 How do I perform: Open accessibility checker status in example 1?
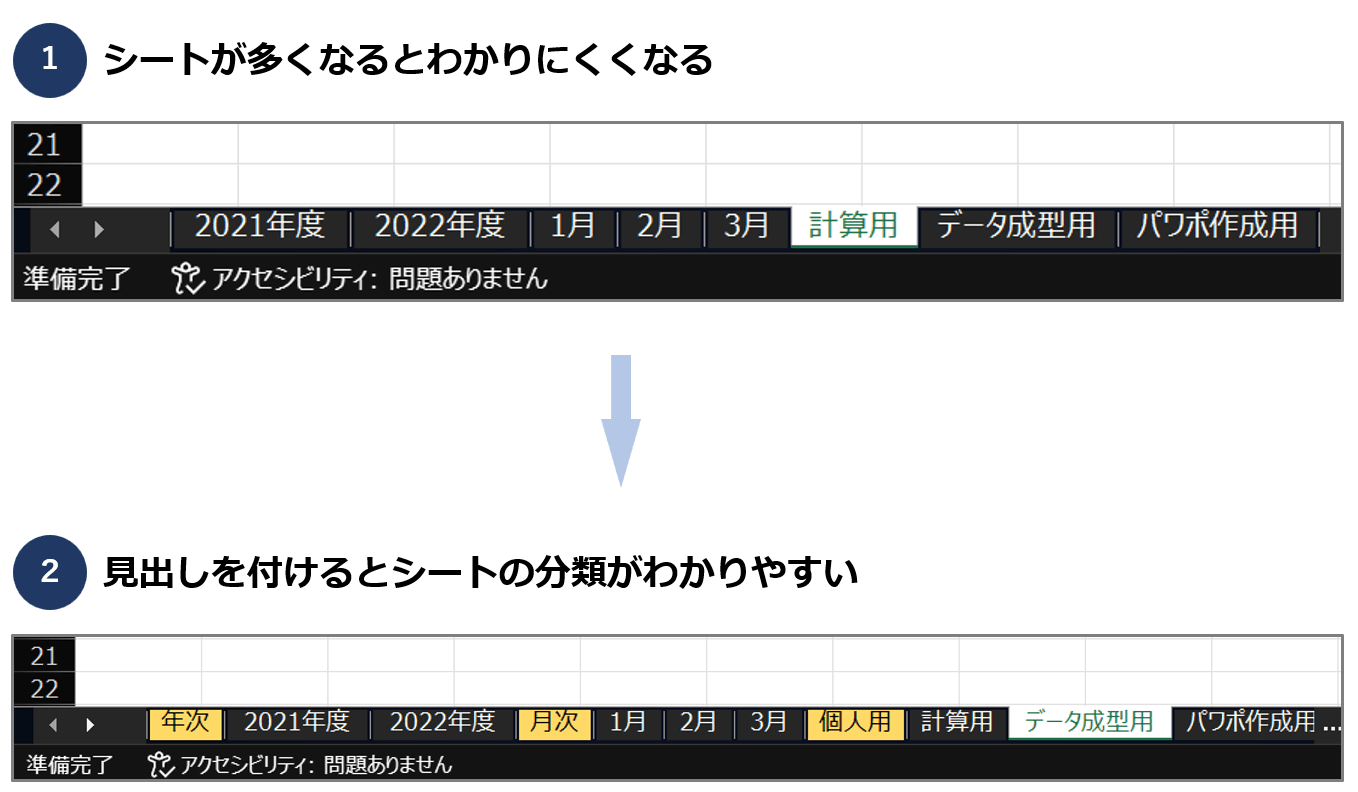tap(359, 278)
